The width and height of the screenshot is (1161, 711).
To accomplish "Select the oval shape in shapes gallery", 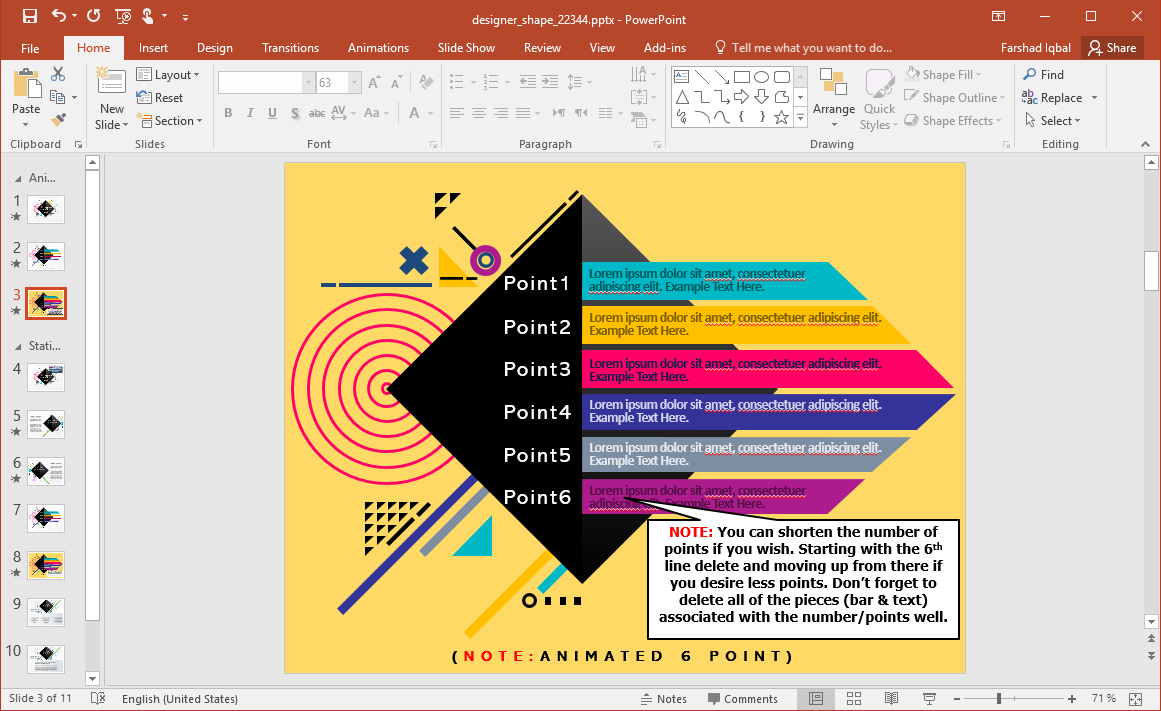I will coord(761,77).
